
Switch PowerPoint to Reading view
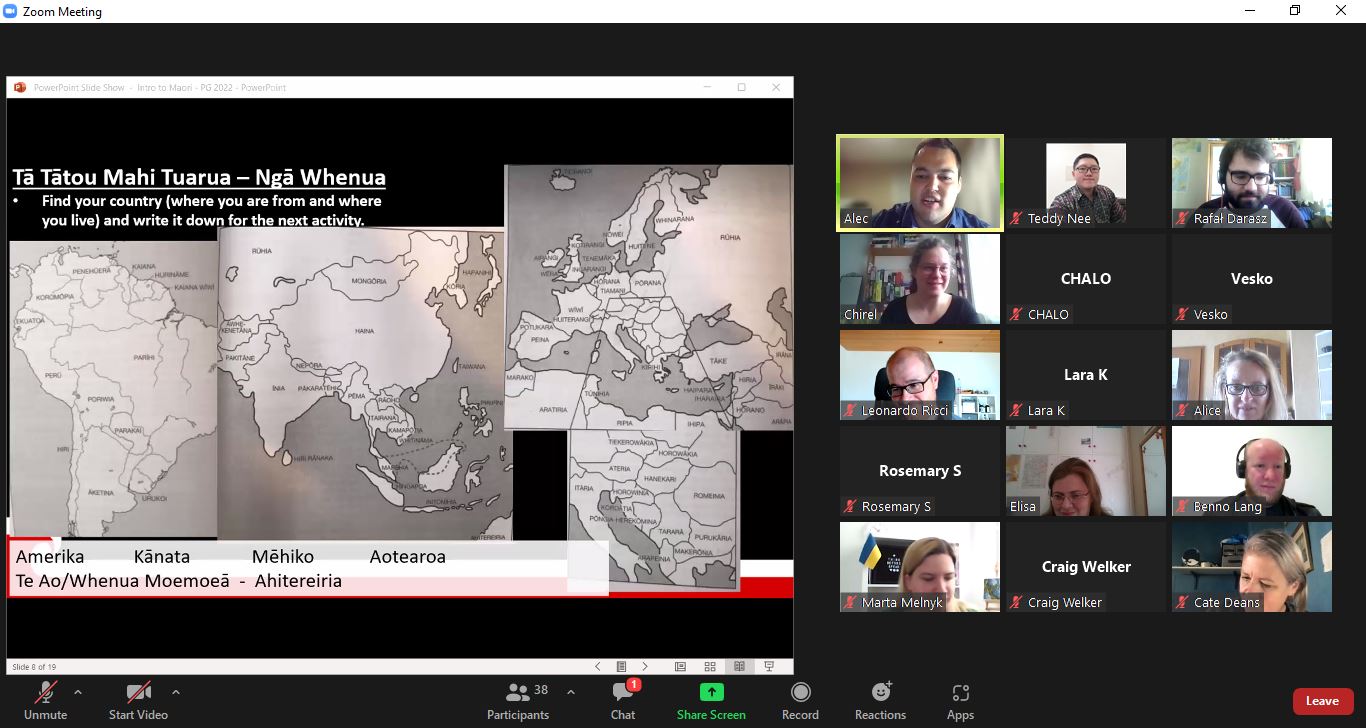pos(739,666)
